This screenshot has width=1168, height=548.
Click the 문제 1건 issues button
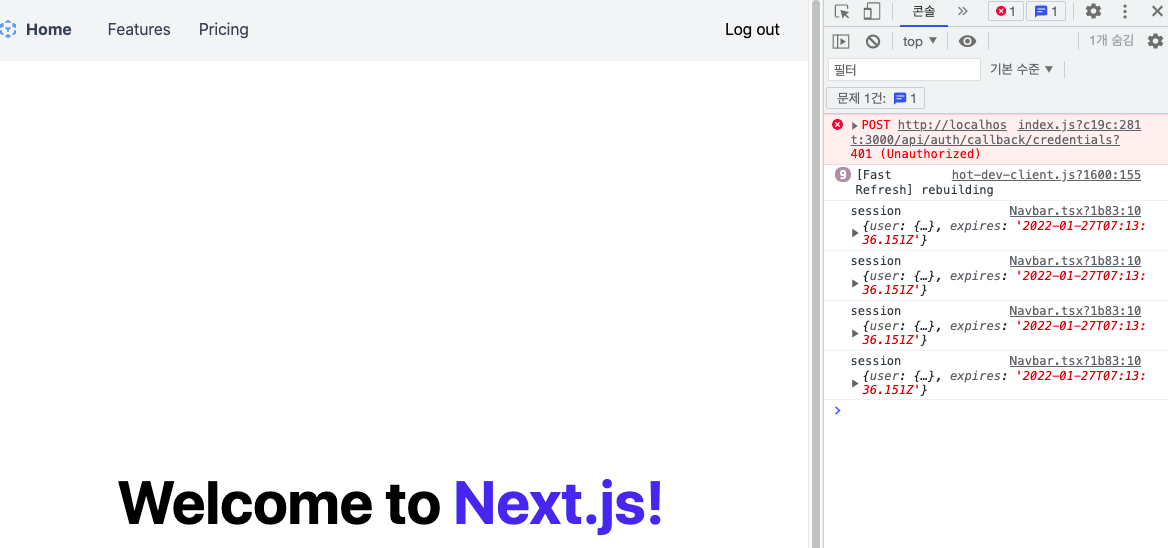(875, 98)
